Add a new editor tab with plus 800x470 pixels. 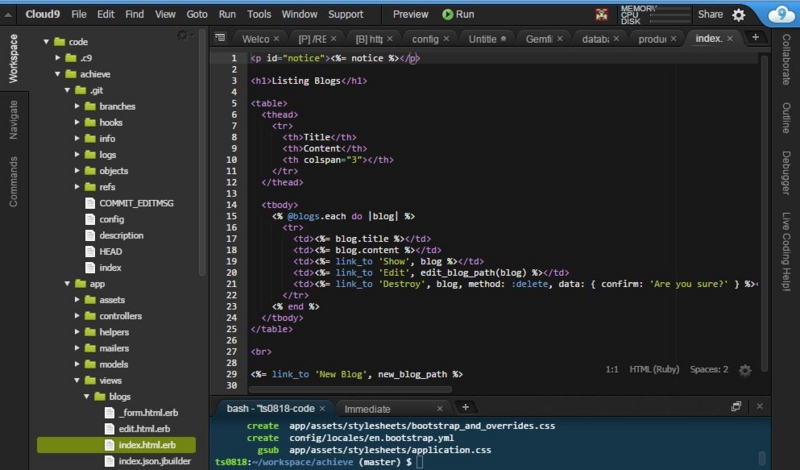pos(755,37)
